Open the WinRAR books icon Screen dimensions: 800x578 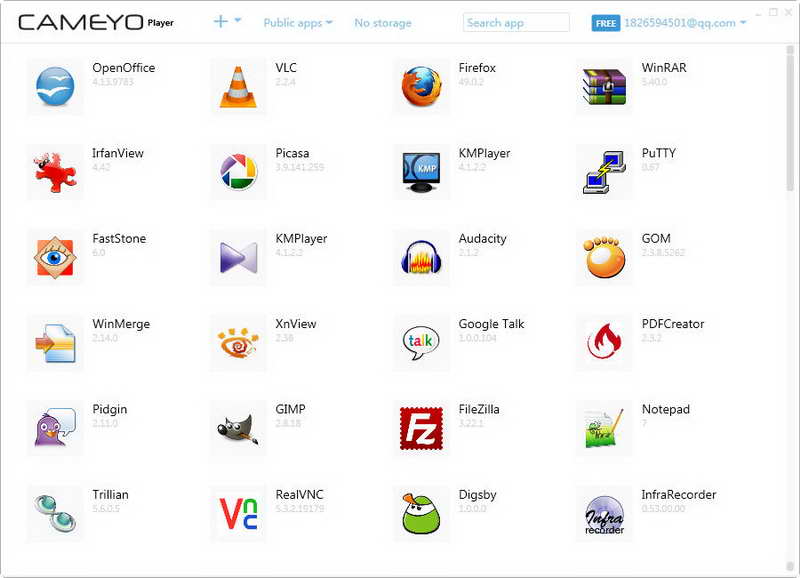click(x=604, y=87)
